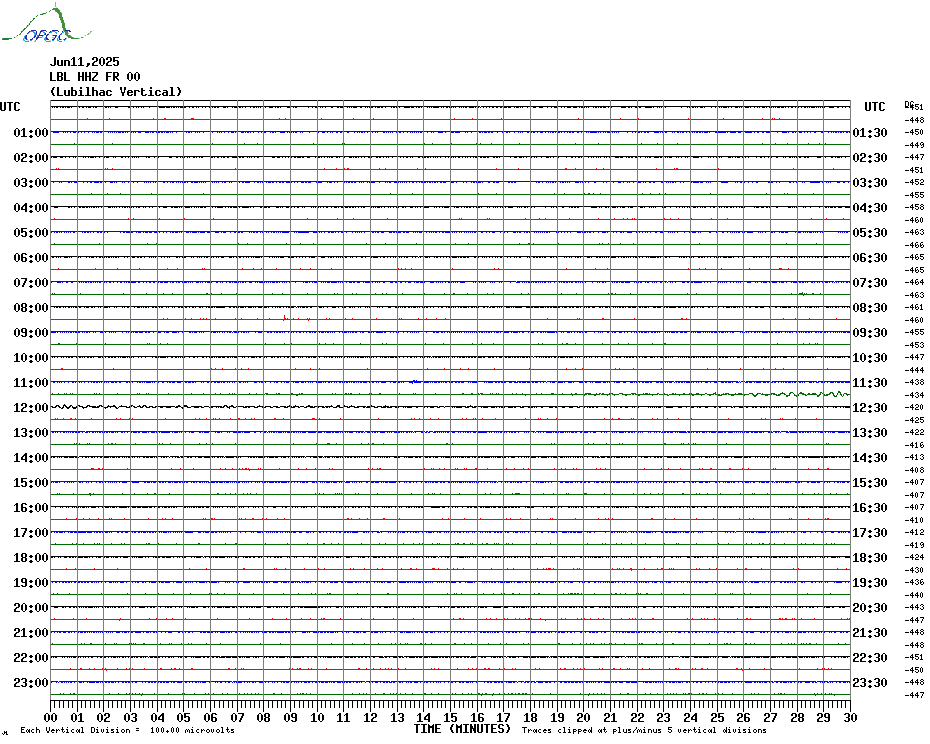The image size is (930, 744).
Task: Click the station code LBL HHZ FR 00
Action: (x=95, y=77)
